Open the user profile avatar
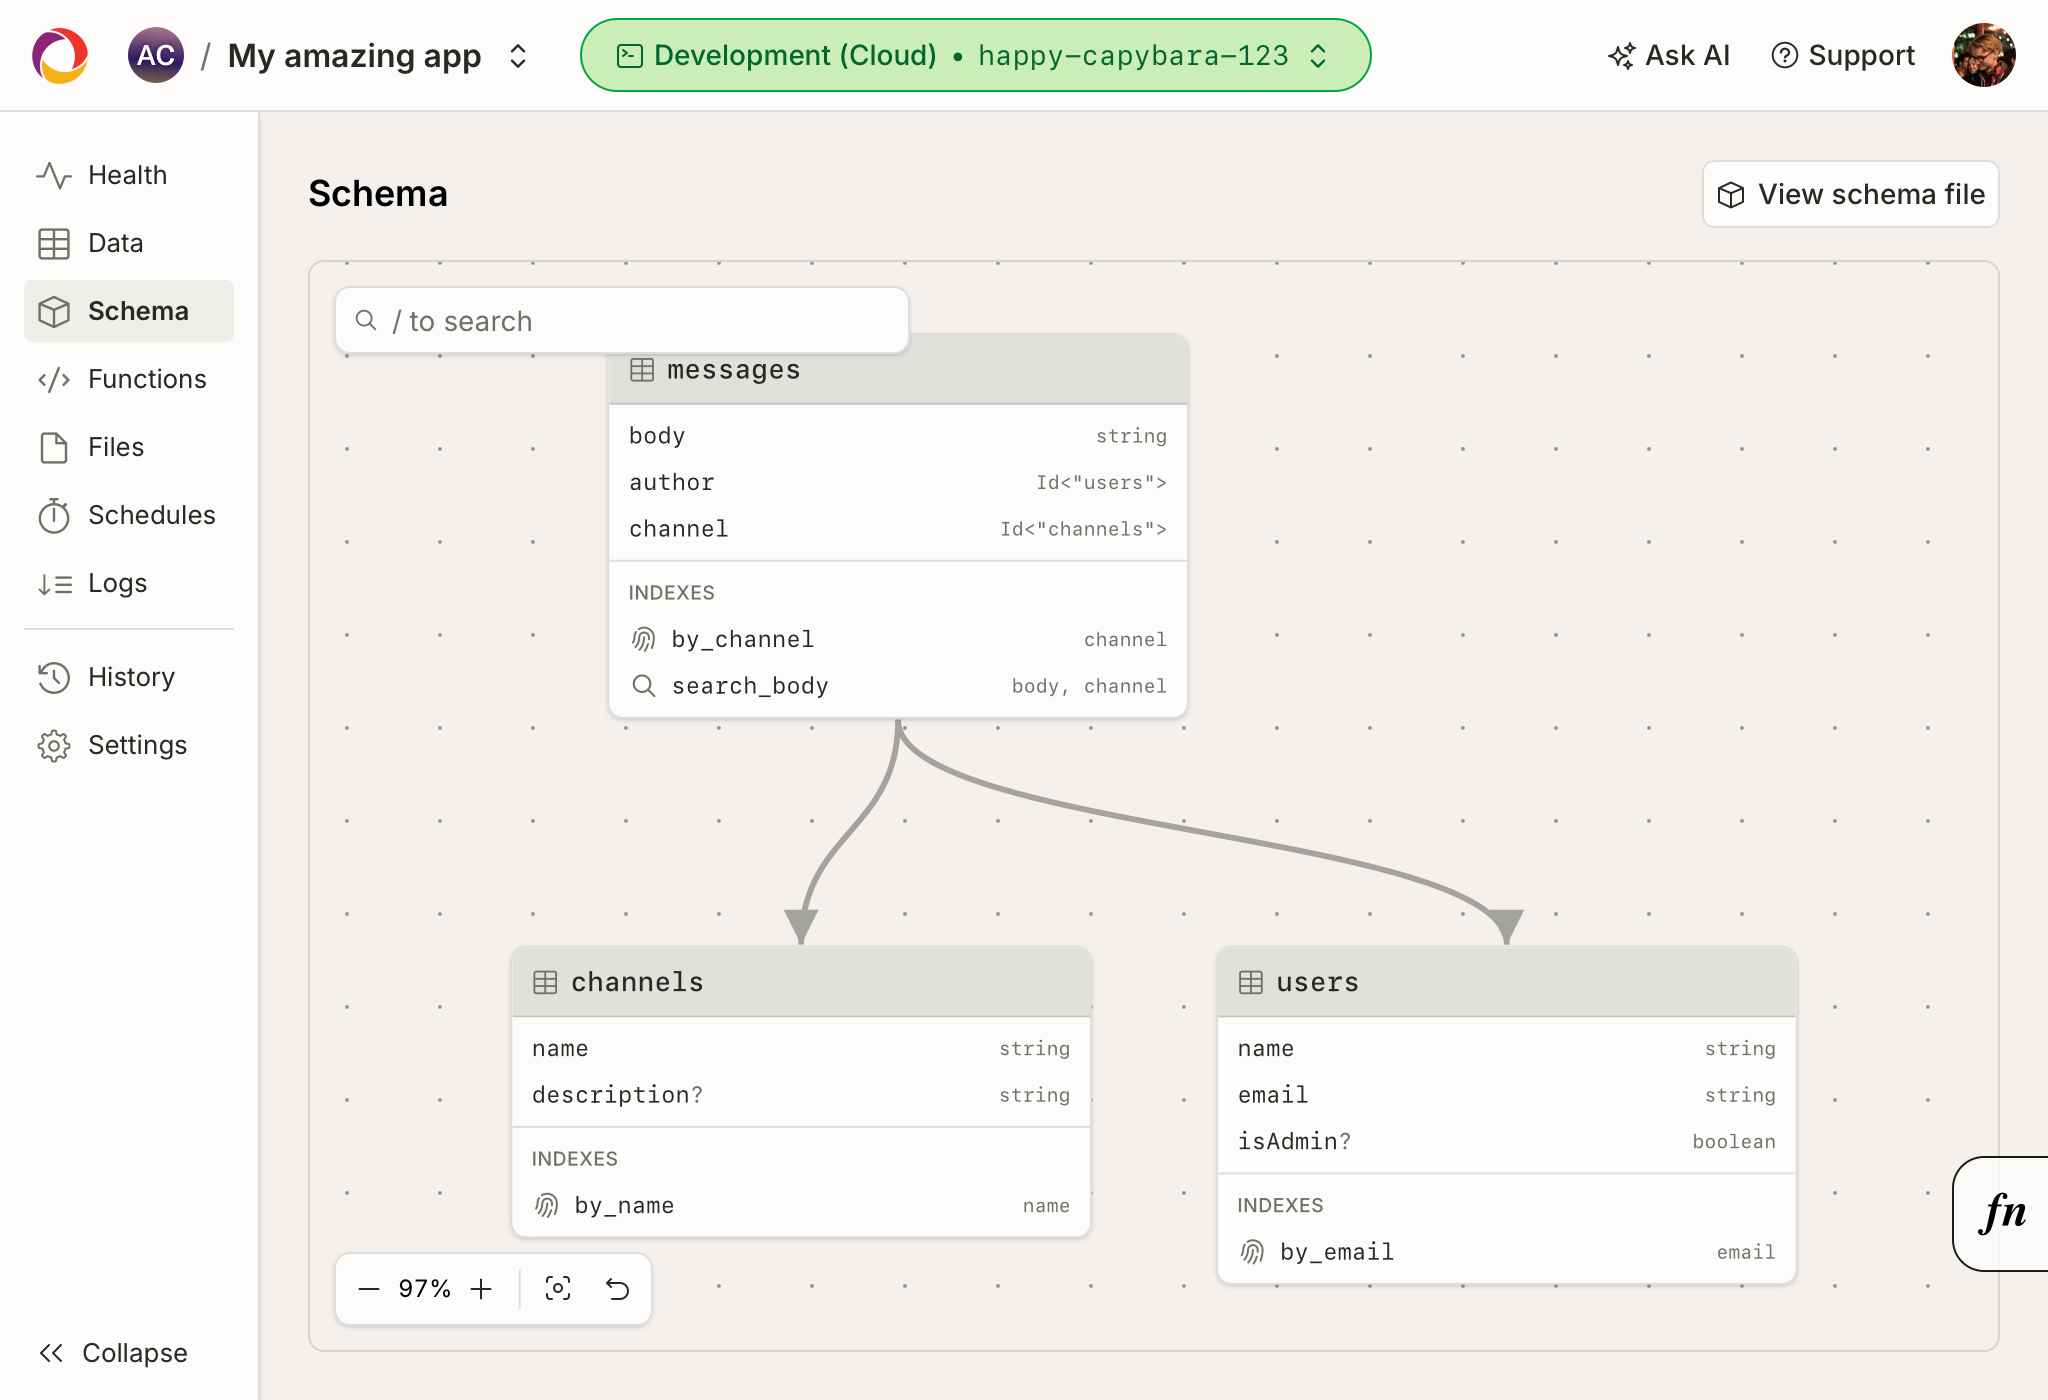This screenshot has width=2048, height=1400. (x=1984, y=55)
